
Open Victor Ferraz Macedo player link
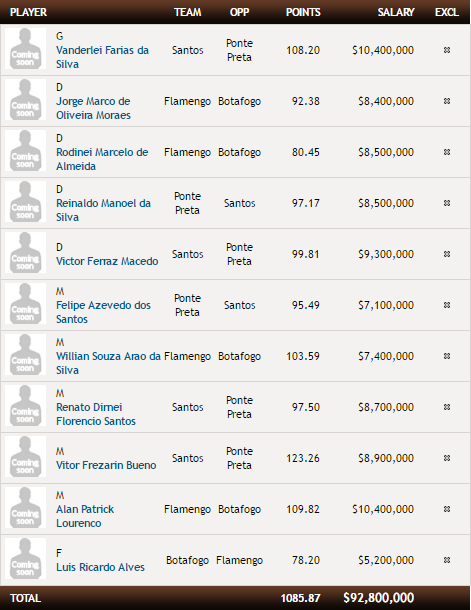107,261
